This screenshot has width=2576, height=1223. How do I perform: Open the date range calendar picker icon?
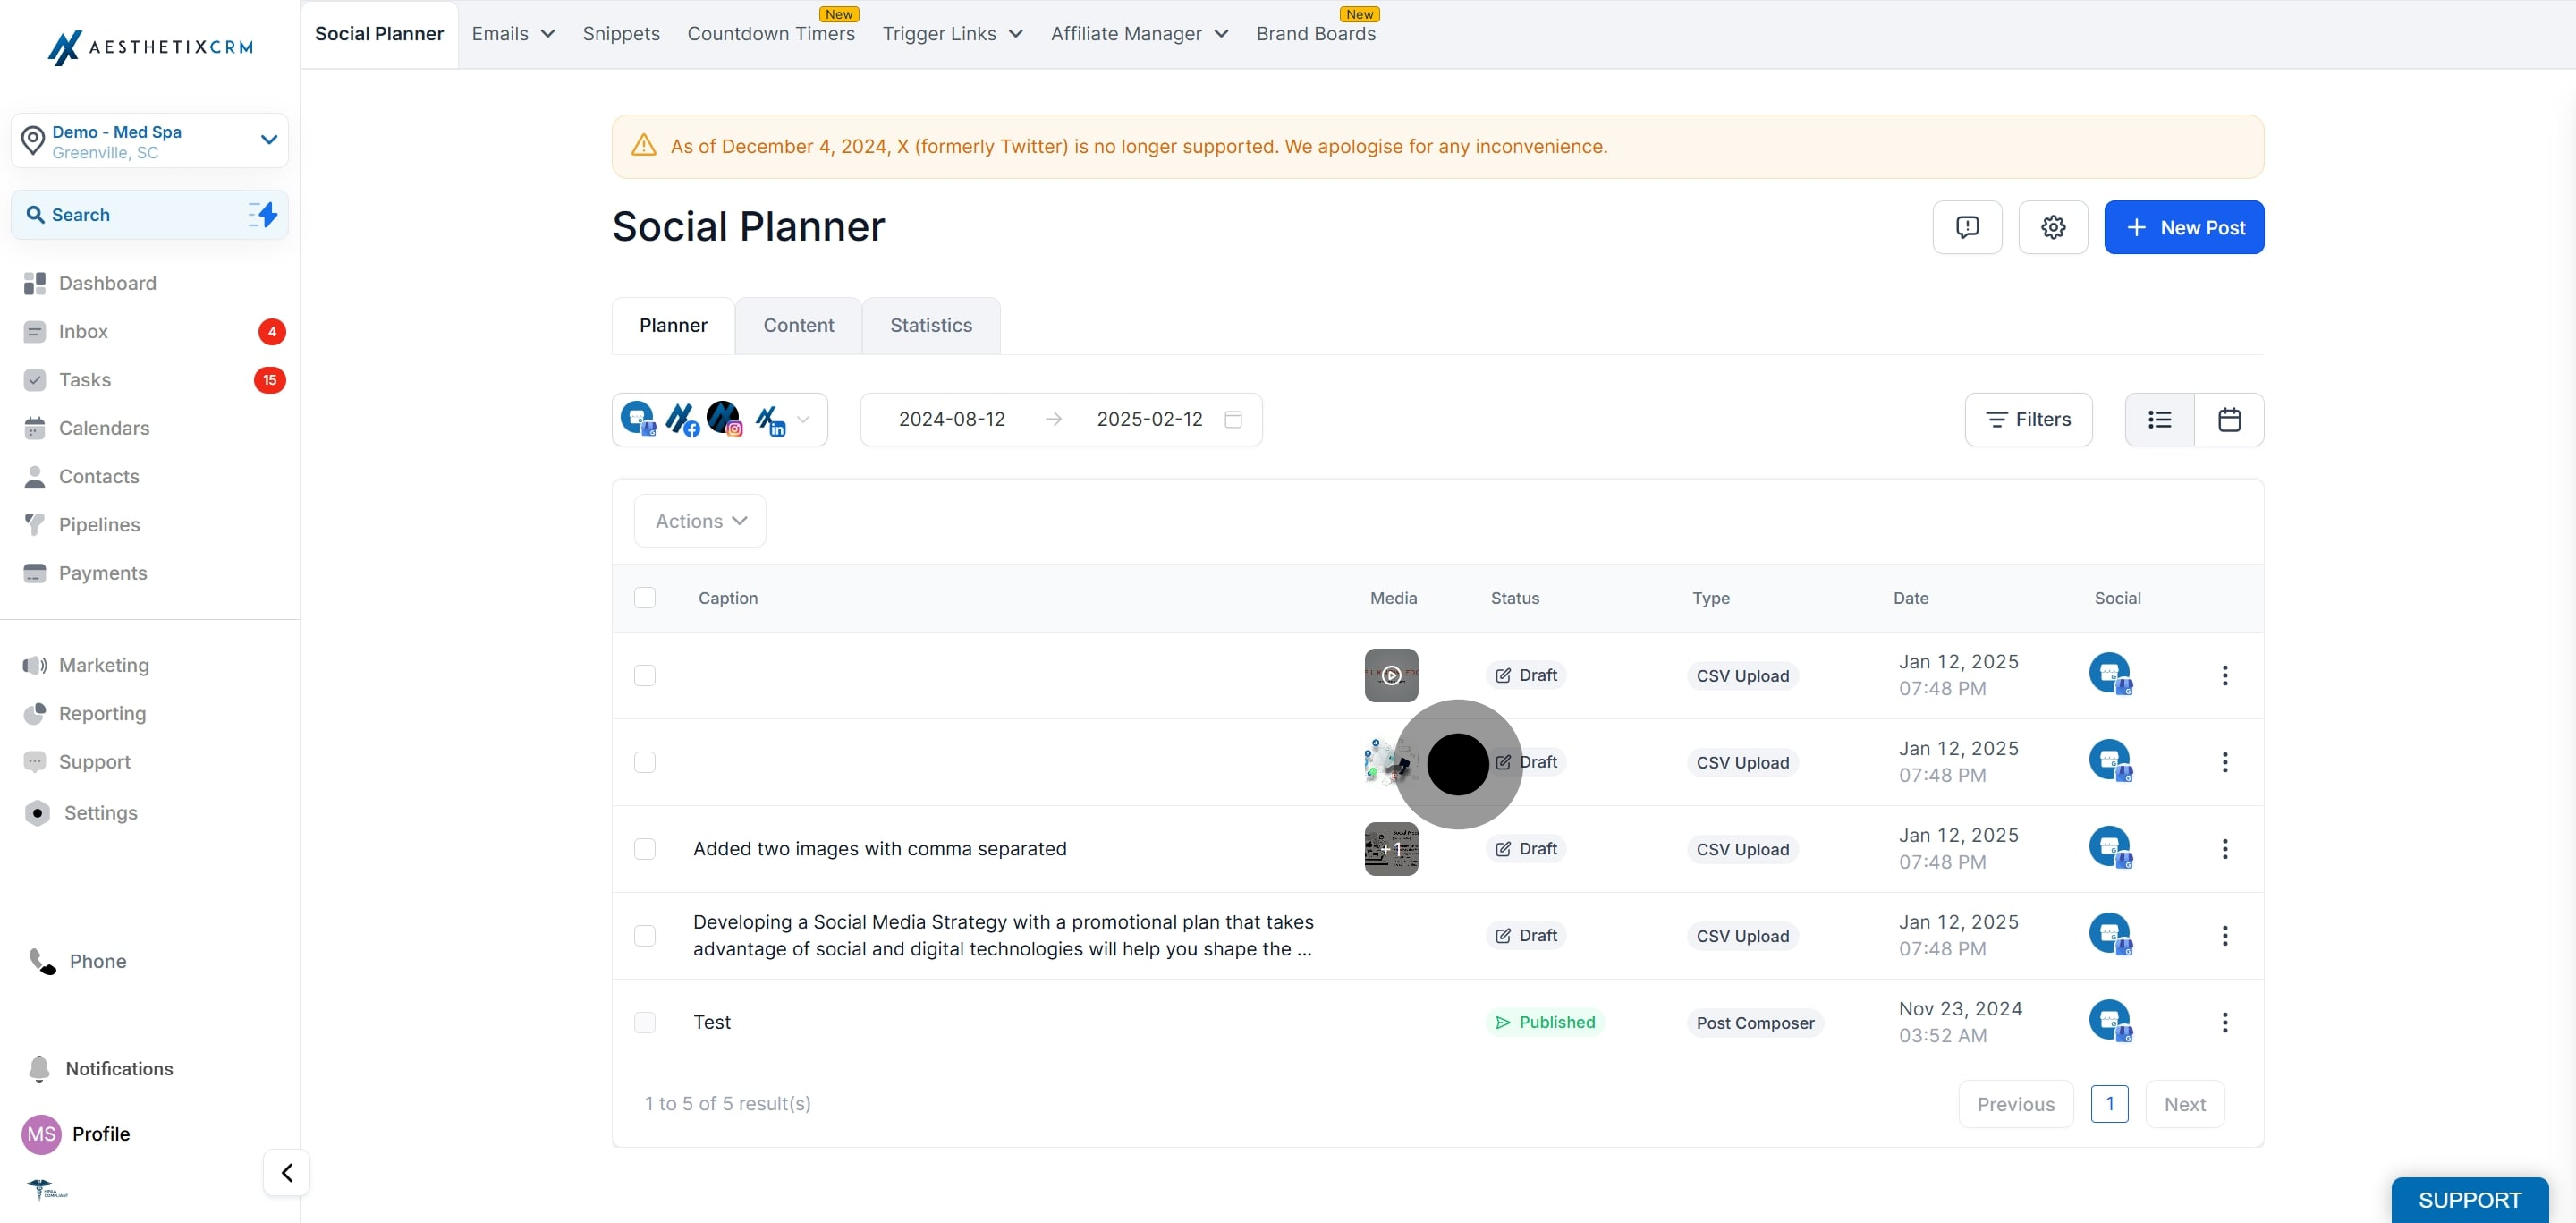click(x=1233, y=419)
